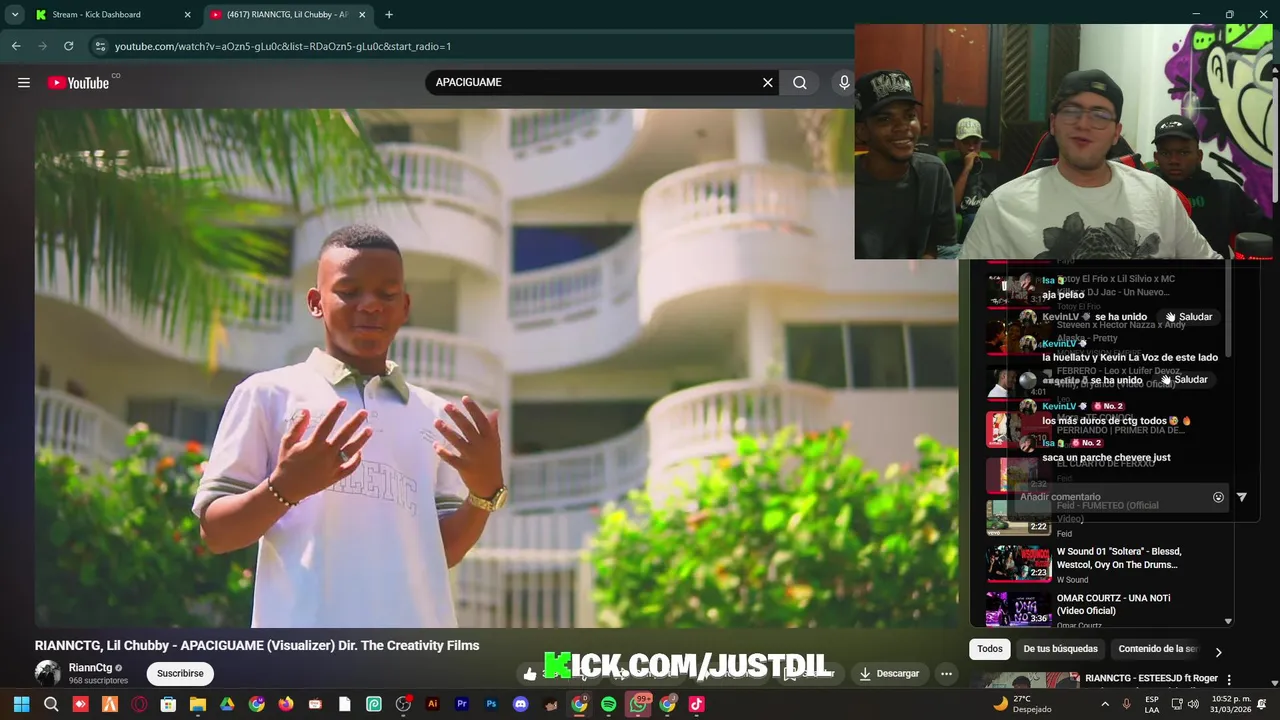
Task: Open Opera GX from taskbar
Action: [139, 704]
